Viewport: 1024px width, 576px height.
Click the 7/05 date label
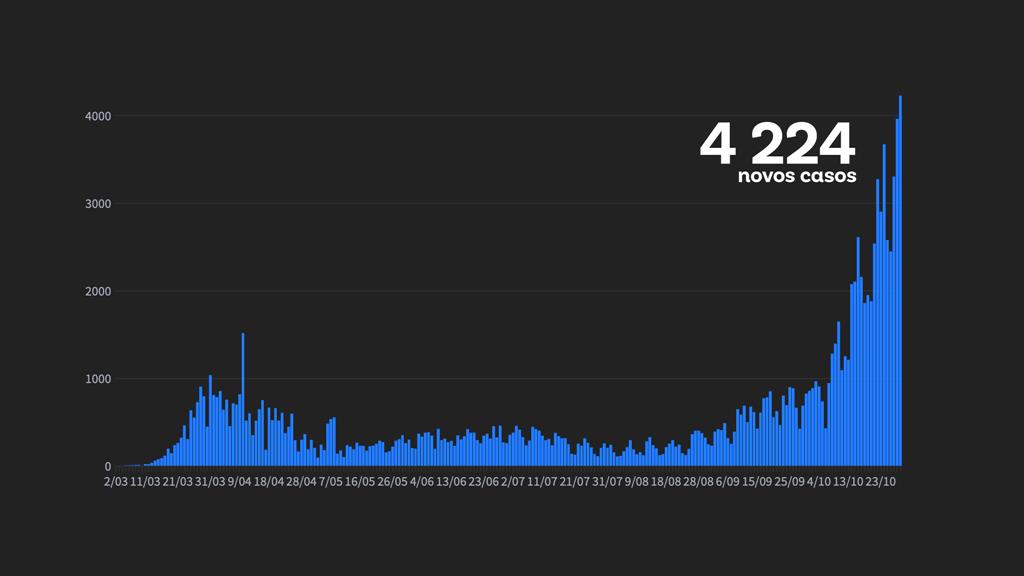point(331,482)
